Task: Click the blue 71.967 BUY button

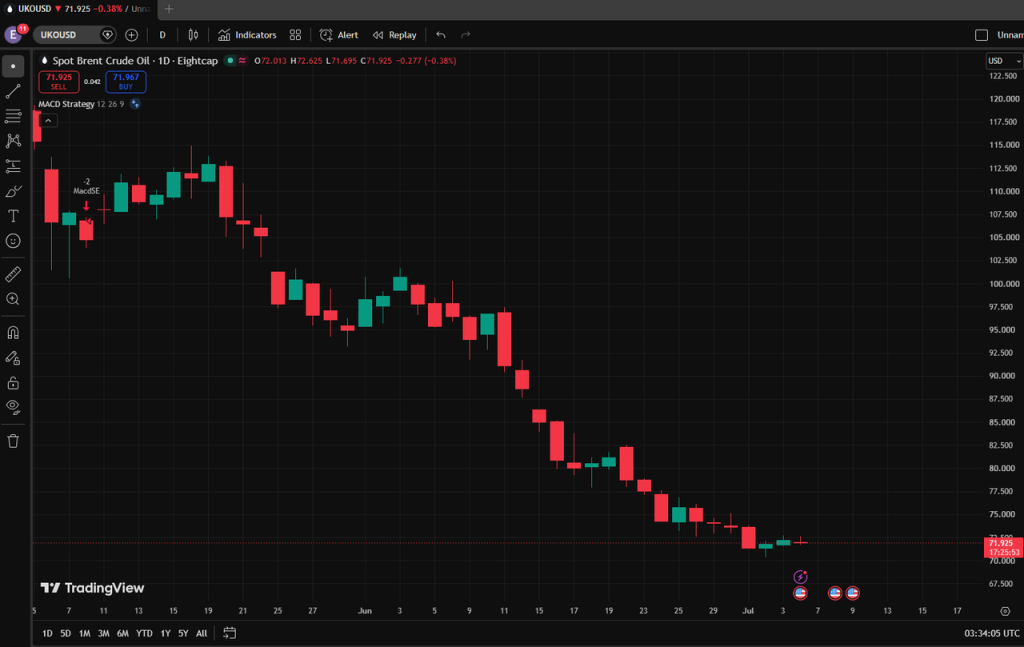Action: 125,82
